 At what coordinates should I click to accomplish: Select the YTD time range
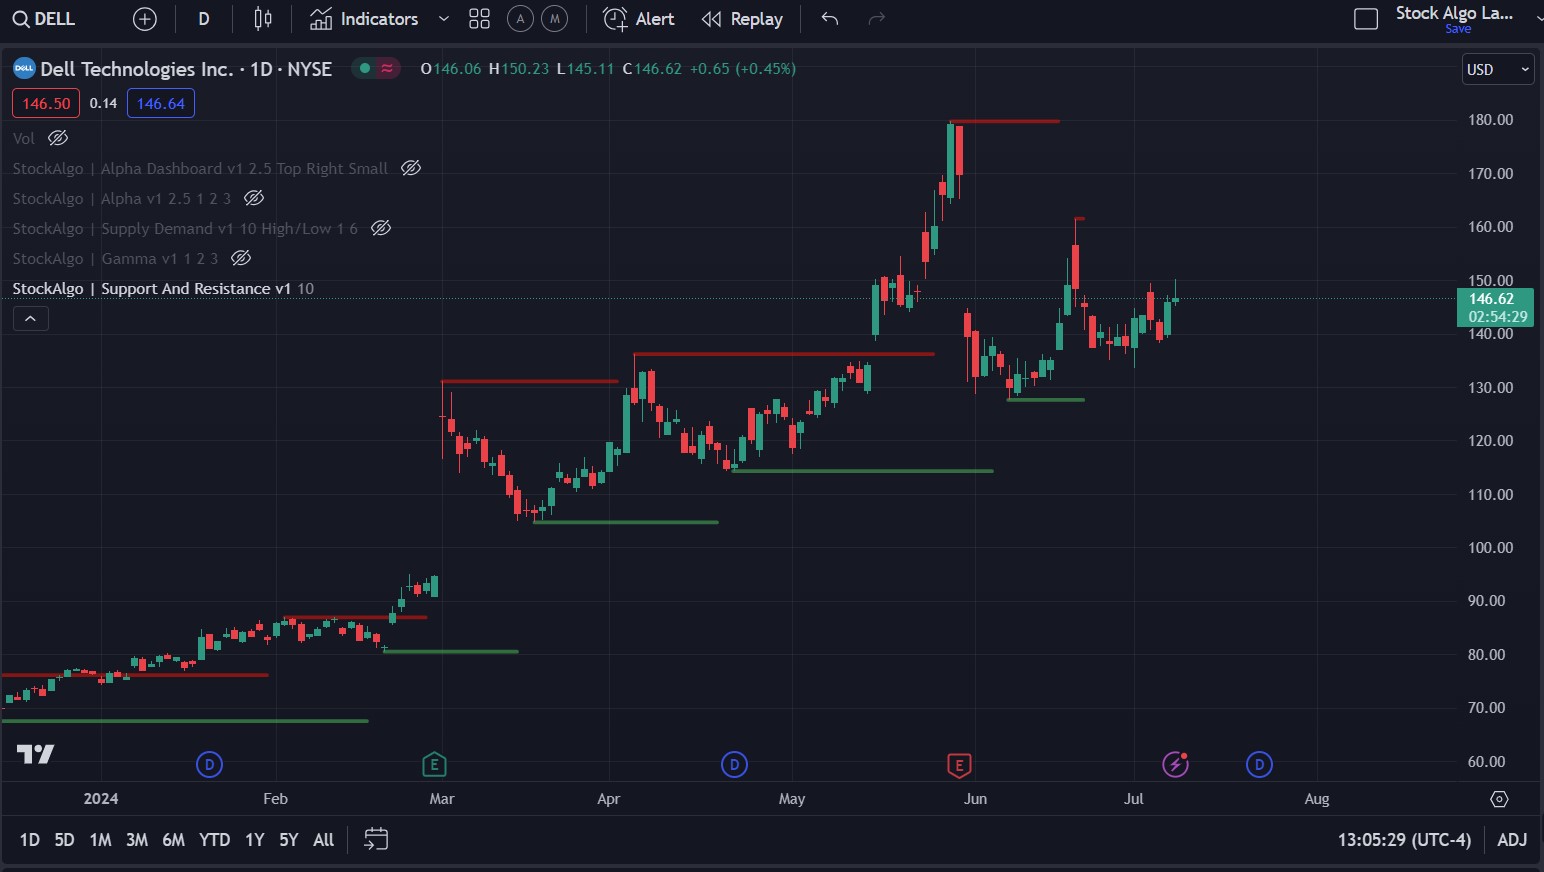pos(214,840)
